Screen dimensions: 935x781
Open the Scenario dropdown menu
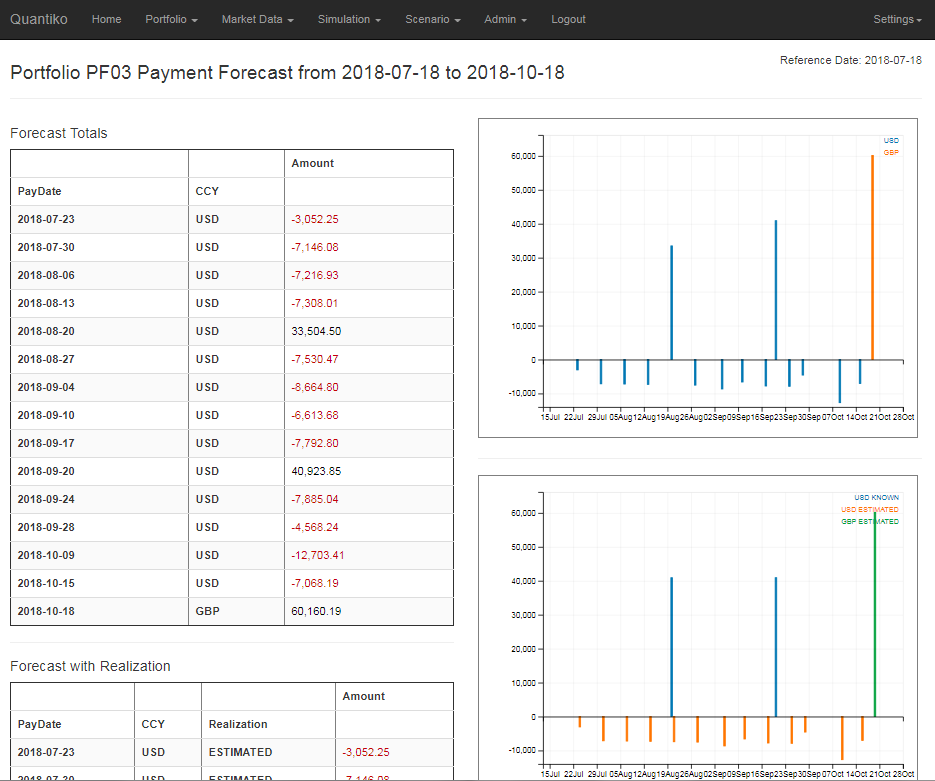[433, 19]
